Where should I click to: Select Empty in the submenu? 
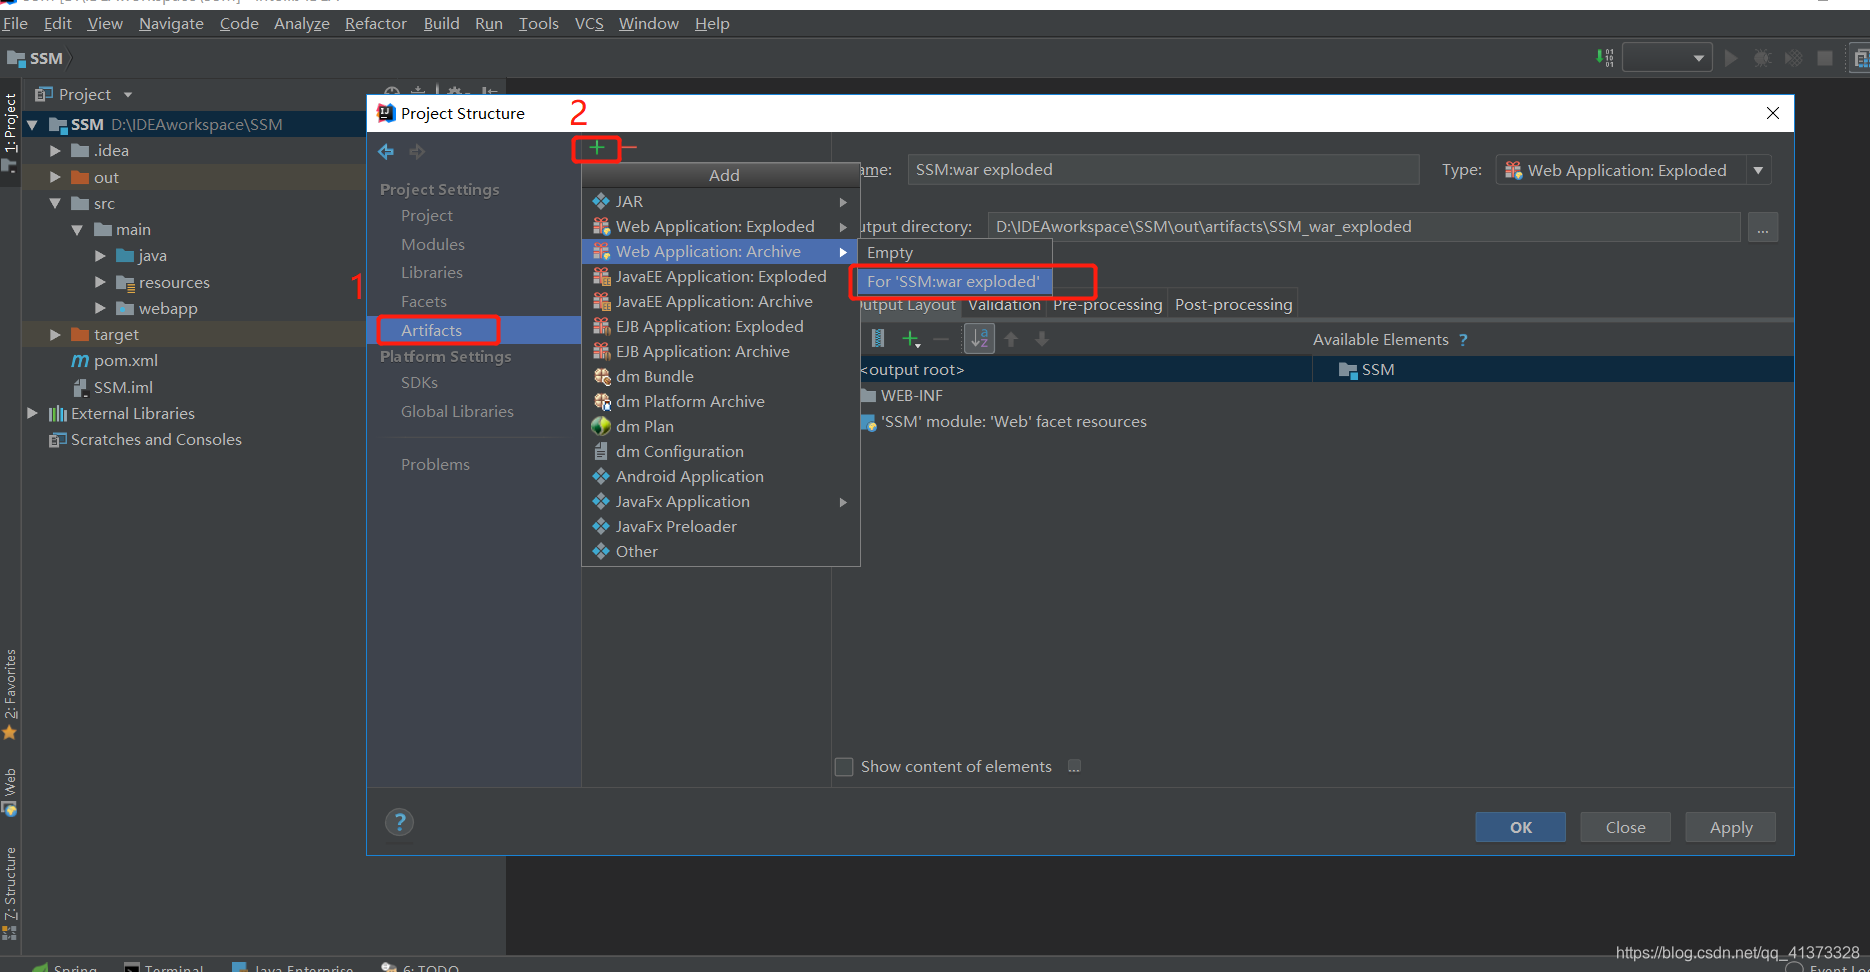click(953, 252)
